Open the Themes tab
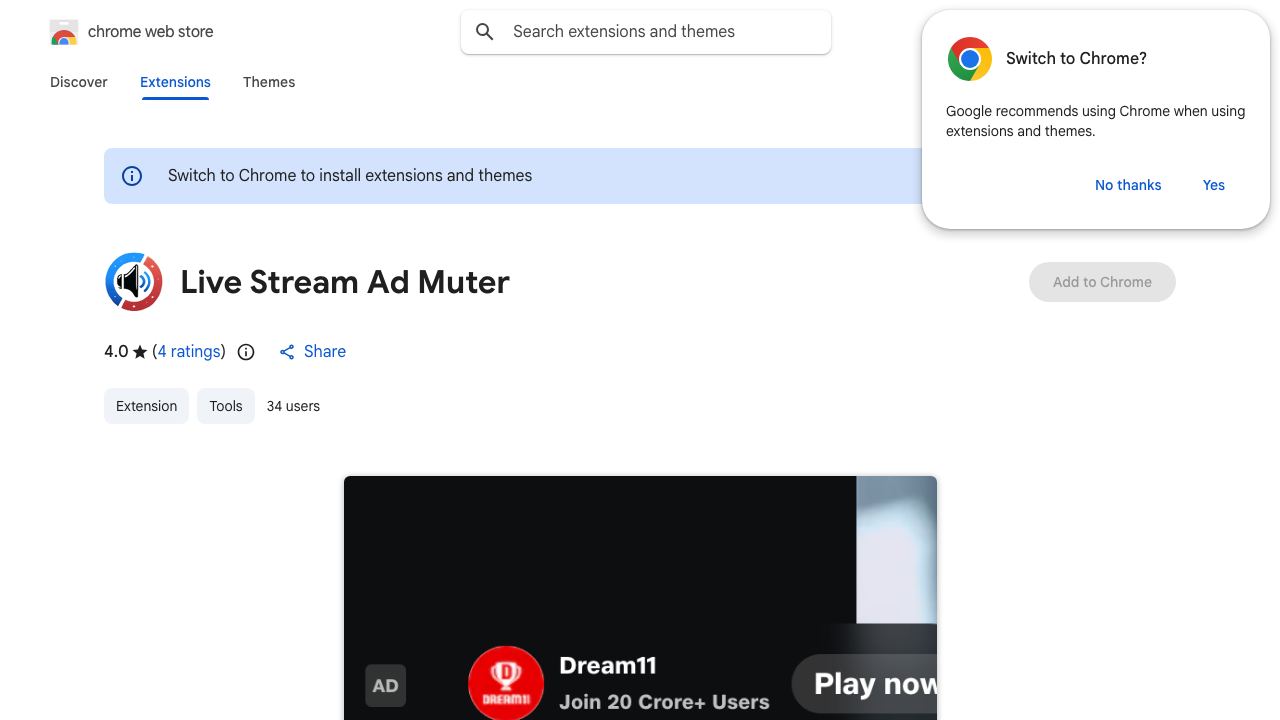 269,82
